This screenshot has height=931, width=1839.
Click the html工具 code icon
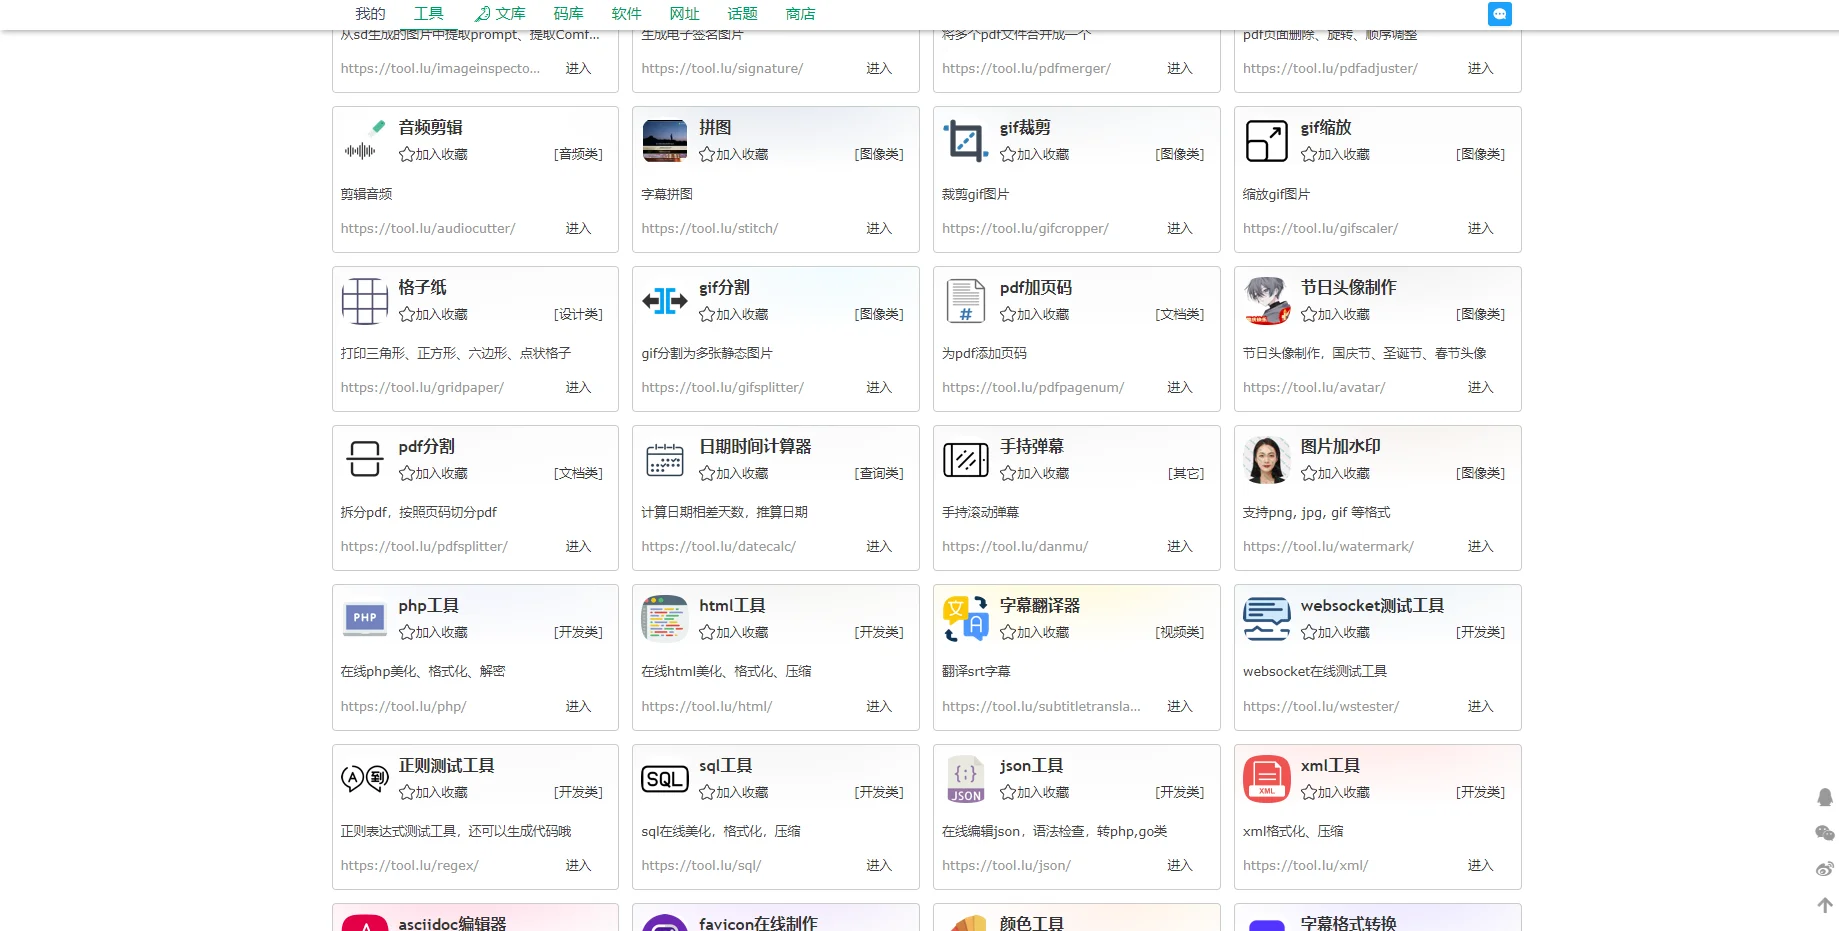click(665, 619)
